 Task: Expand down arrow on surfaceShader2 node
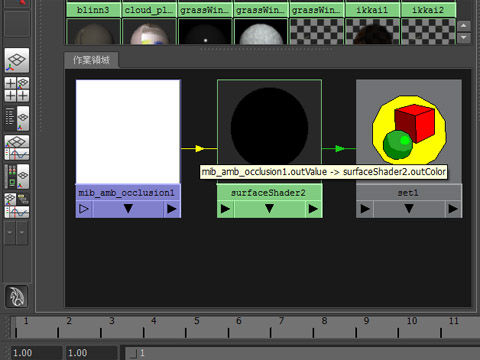click(x=269, y=209)
